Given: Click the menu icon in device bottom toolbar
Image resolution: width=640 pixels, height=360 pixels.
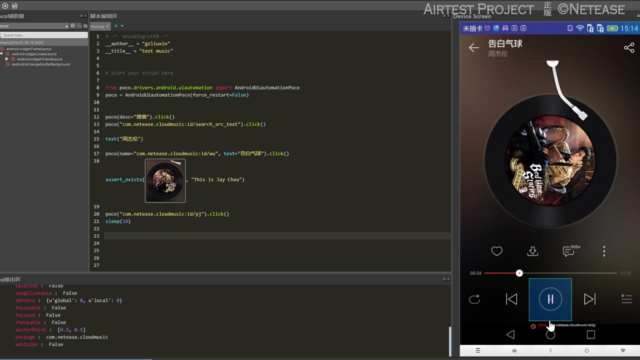Looking at the screenshot, I should click(478, 351).
